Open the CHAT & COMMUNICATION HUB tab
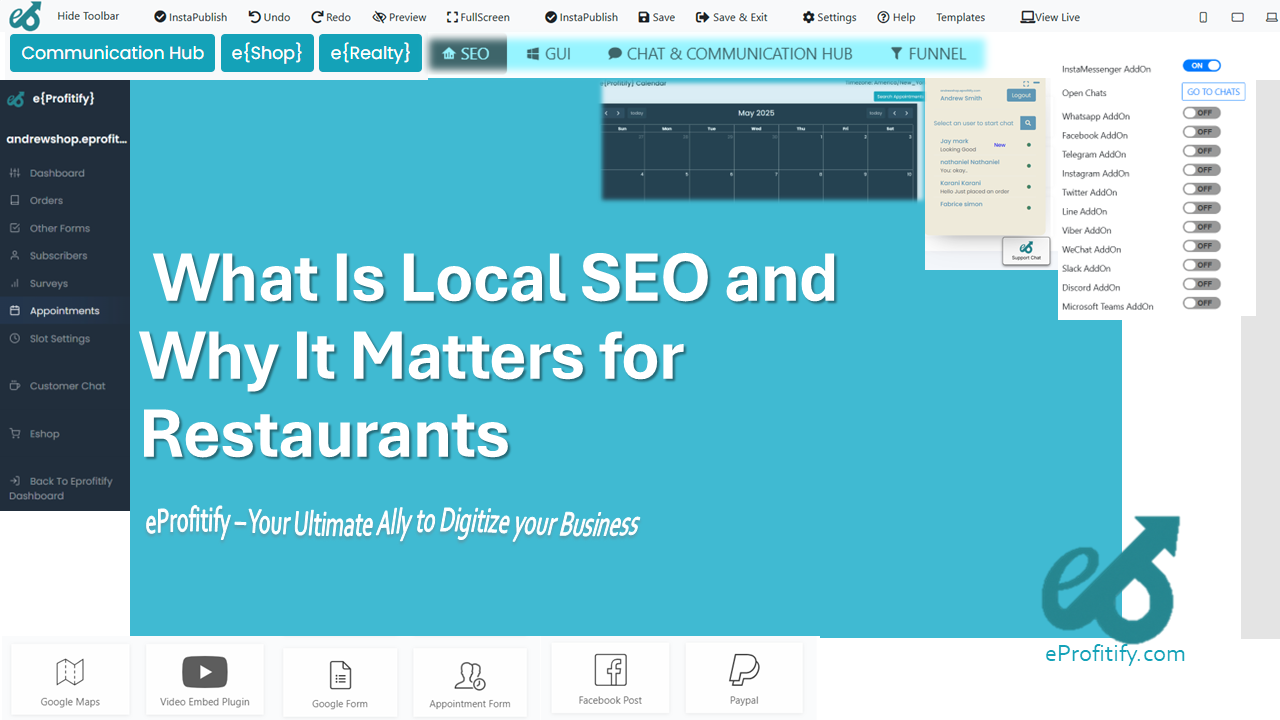This screenshot has height=720, width=1280. (729, 54)
